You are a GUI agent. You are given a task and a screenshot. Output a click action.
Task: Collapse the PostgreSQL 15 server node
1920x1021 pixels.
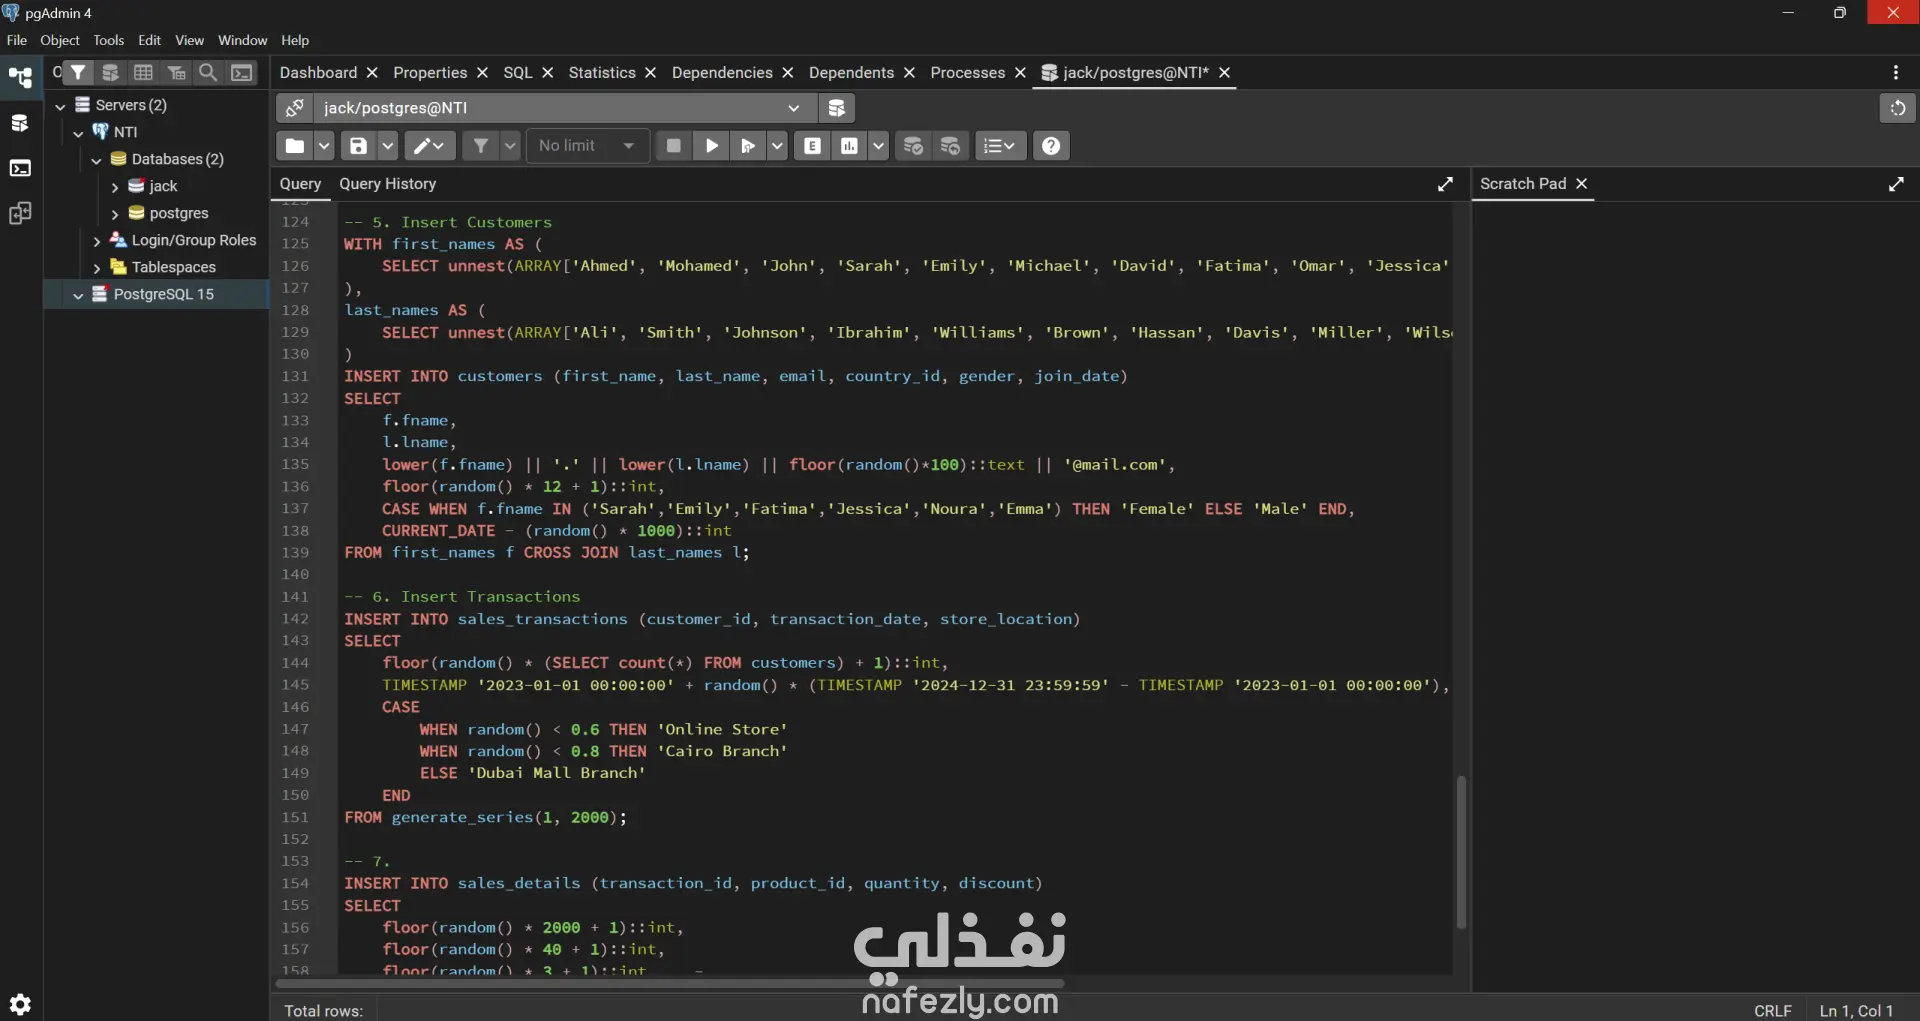coord(78,295)
